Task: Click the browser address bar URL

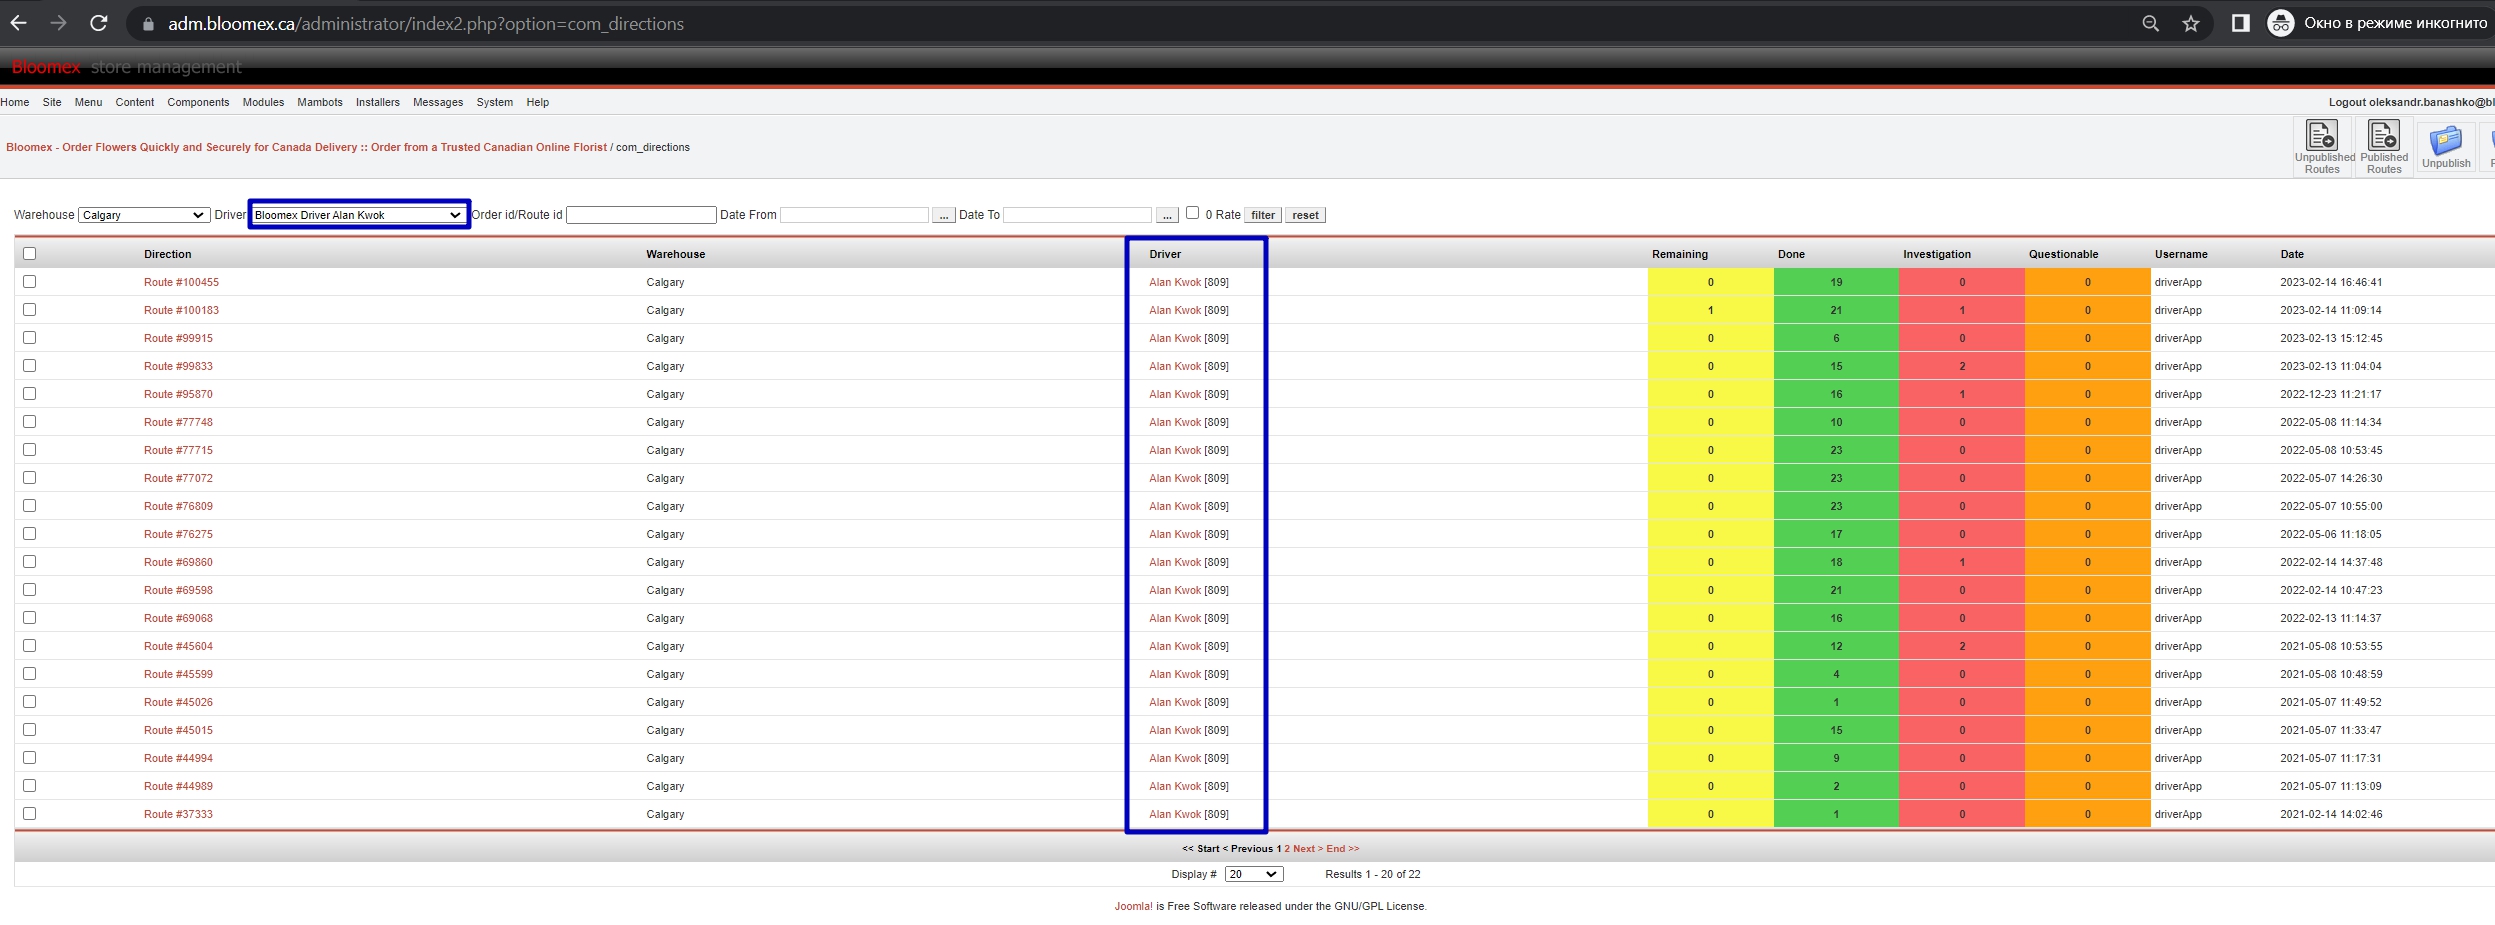Action: [x=426, y=24]
